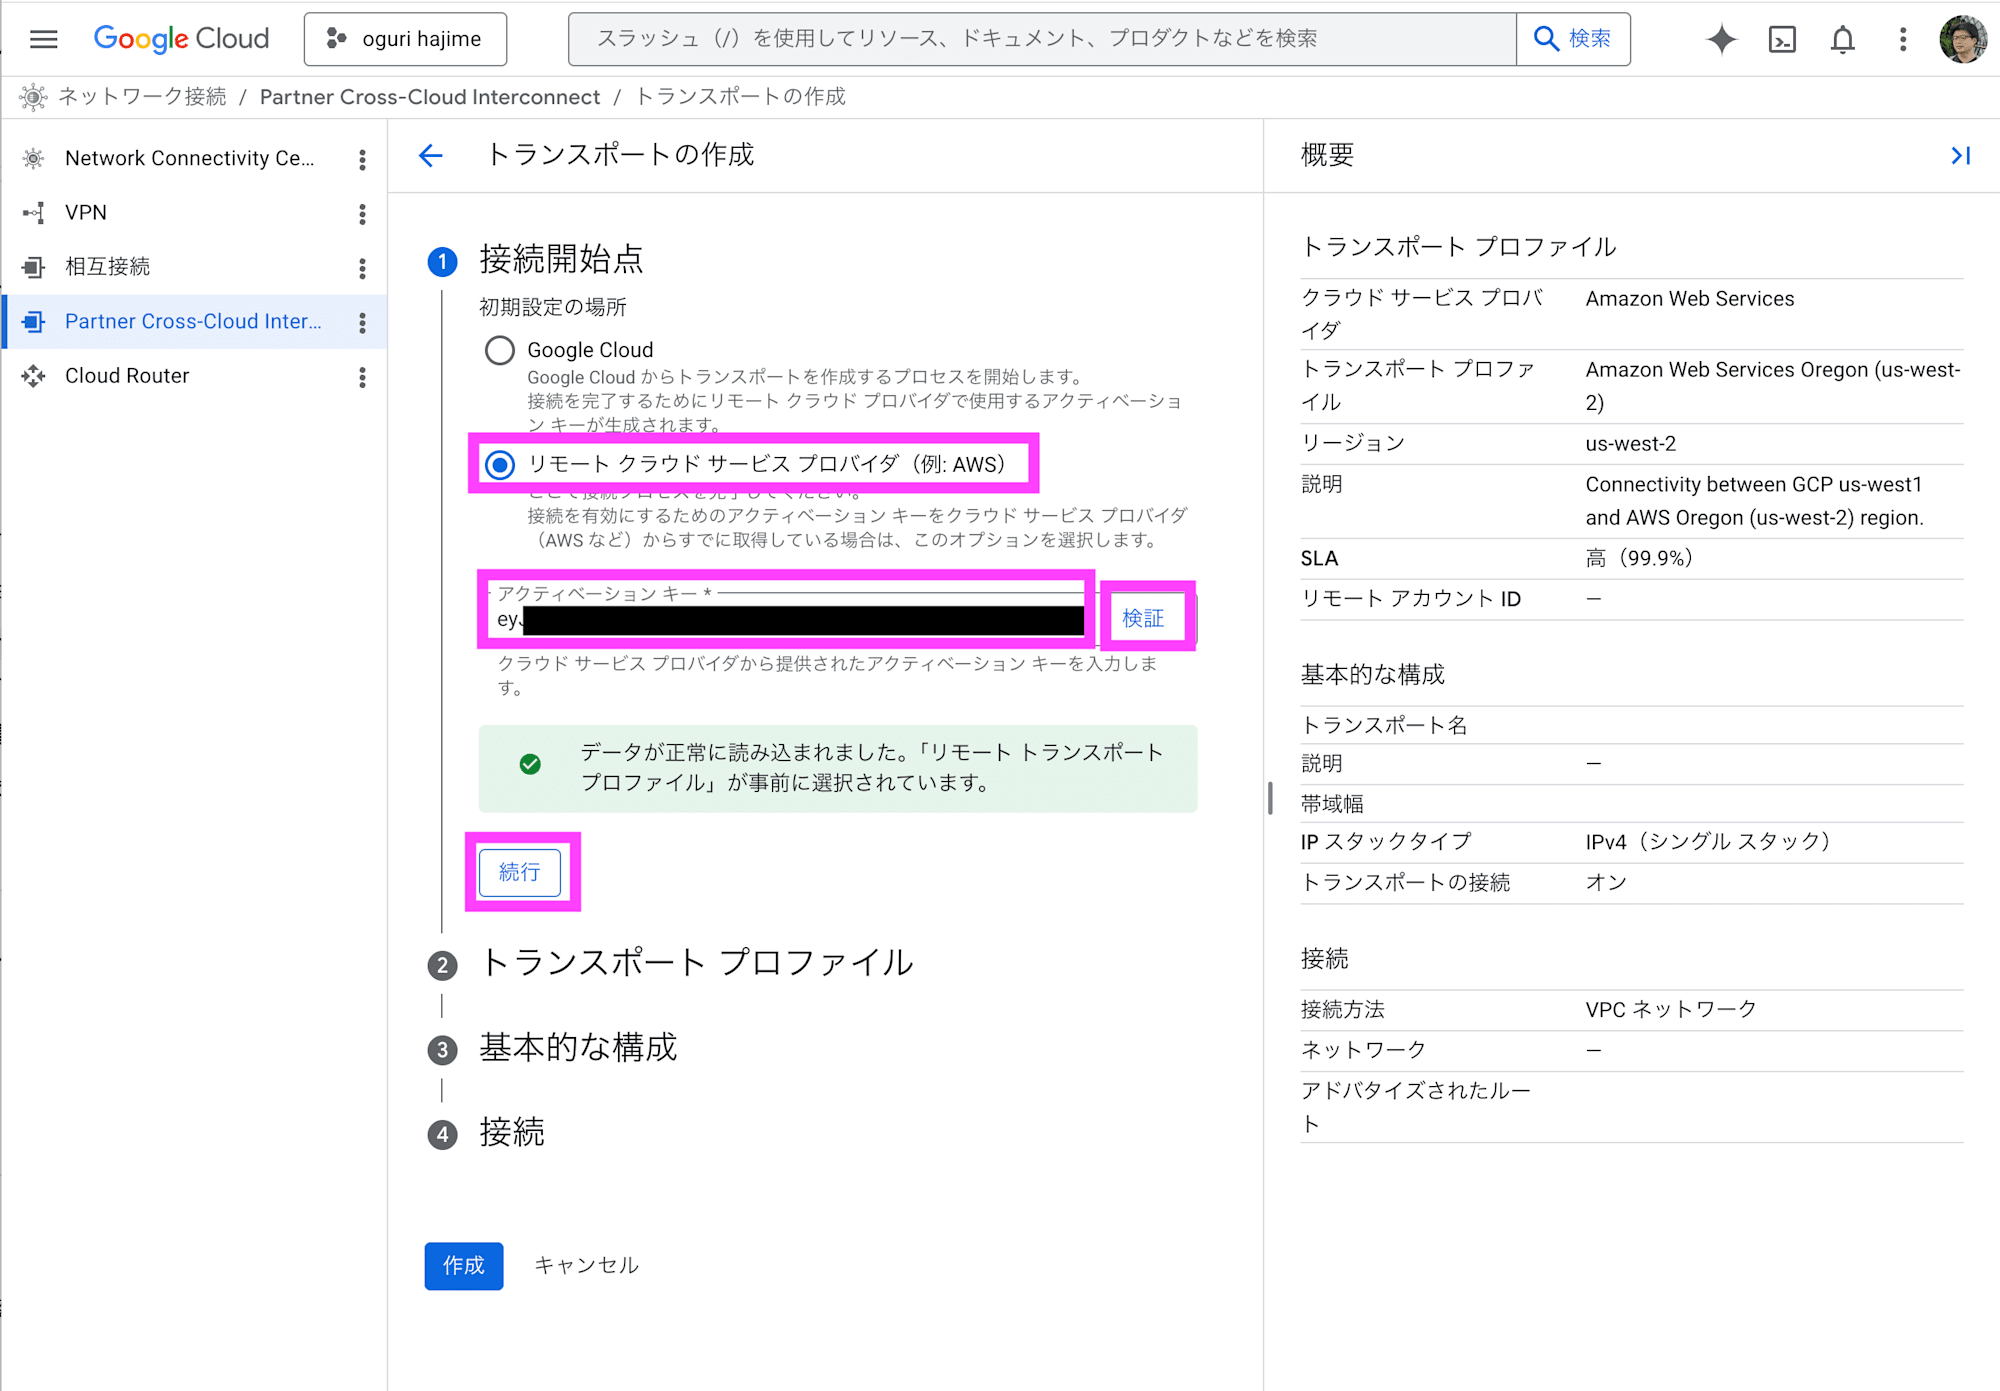Select the Google Cloud start point radio
Image resolution: width=2000 pixels, height=1391 pixels.
click(x=499, y=350)
